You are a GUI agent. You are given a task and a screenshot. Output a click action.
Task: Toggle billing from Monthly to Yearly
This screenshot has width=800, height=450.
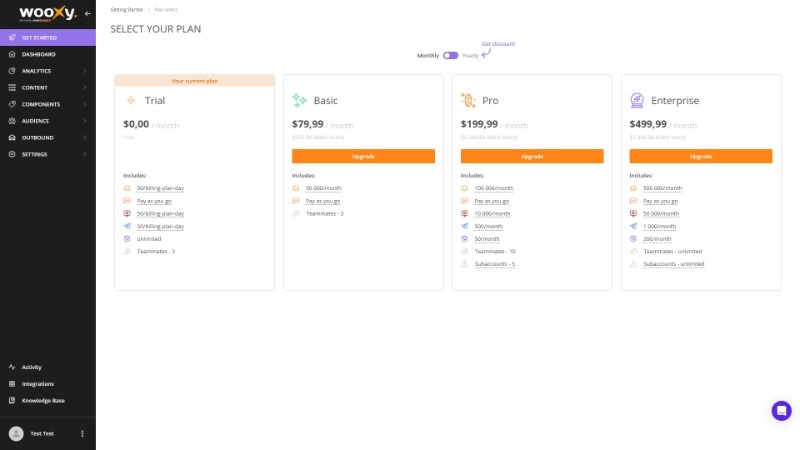coord(450,55)
